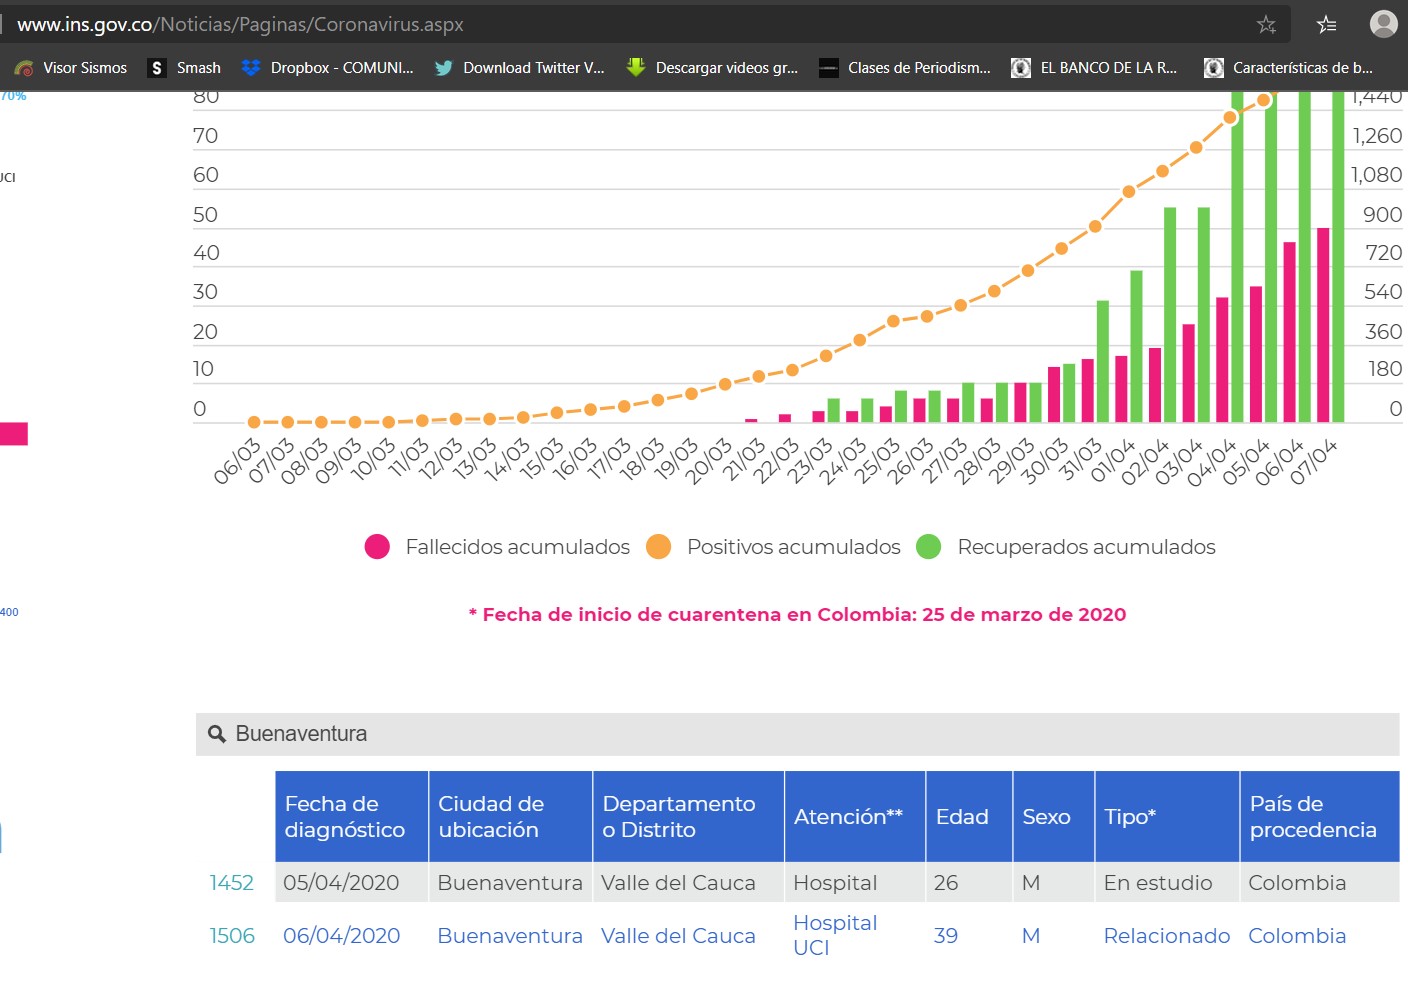This screenshot has height=982, width=1408.
Task: Open the Dropbox - COMUNI... bookmark
Action: point(327,67)
